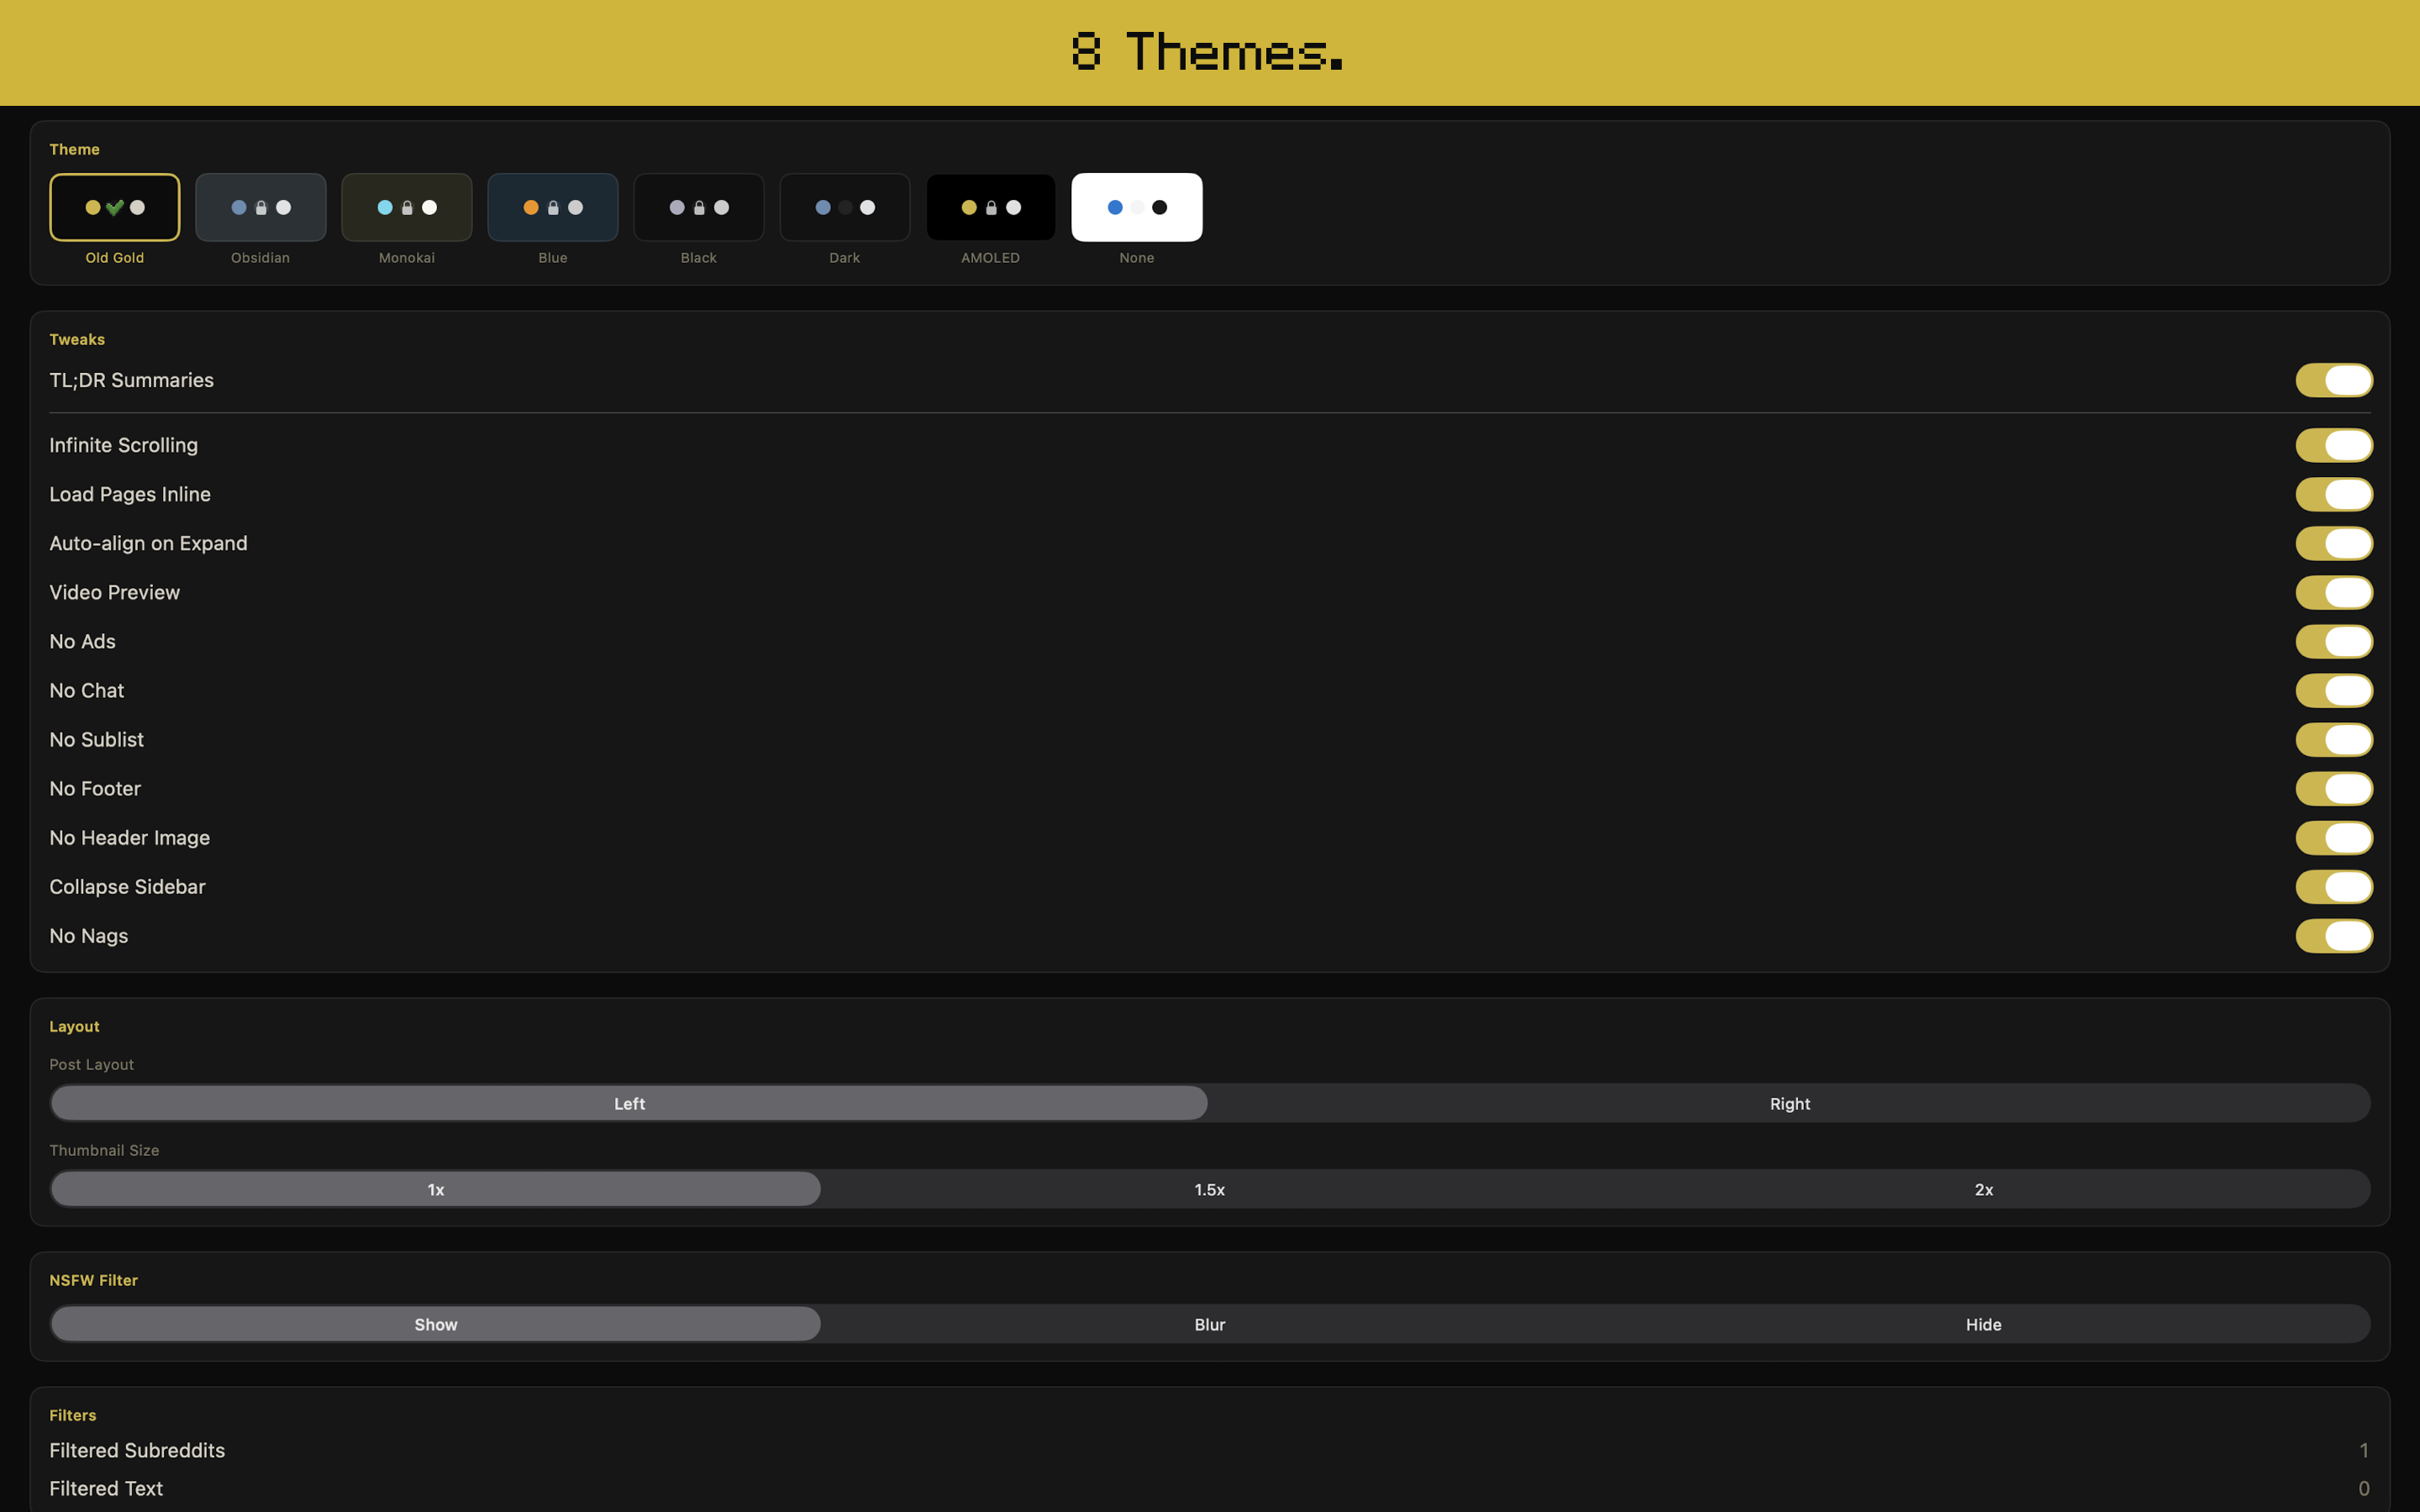Toggle the Video Preview switch
Screen dimensions: 2420x1512
click(x=2334, y=592)
